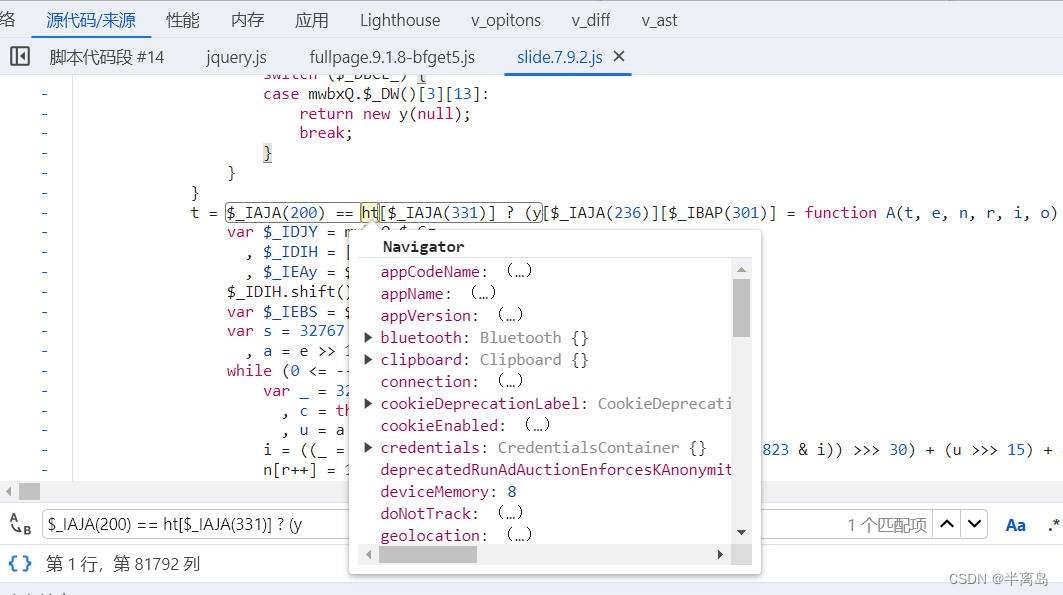
Task: Toggle match case Aa option
Action: (x=1015, y=525)
